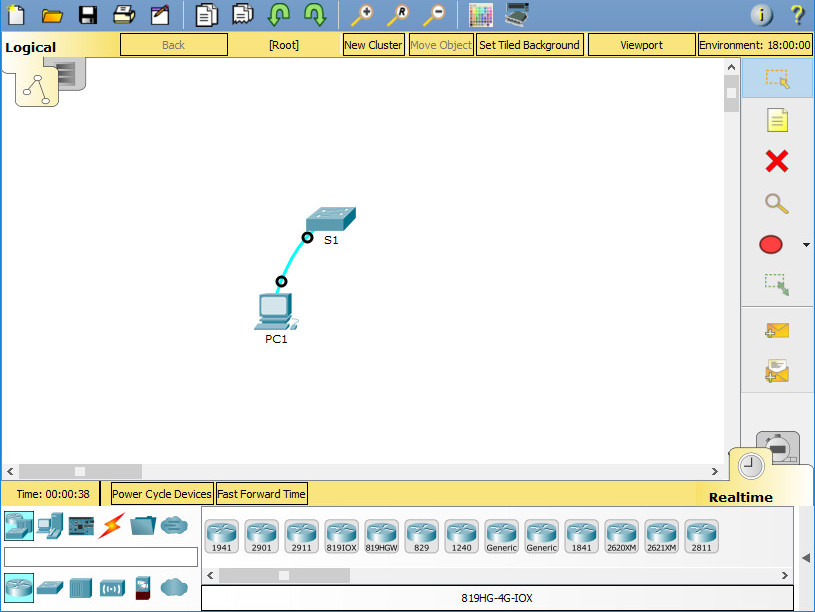Select the S1 switch on canvas
The width and height of the screenshot is (815, 612).
[330, 218]
